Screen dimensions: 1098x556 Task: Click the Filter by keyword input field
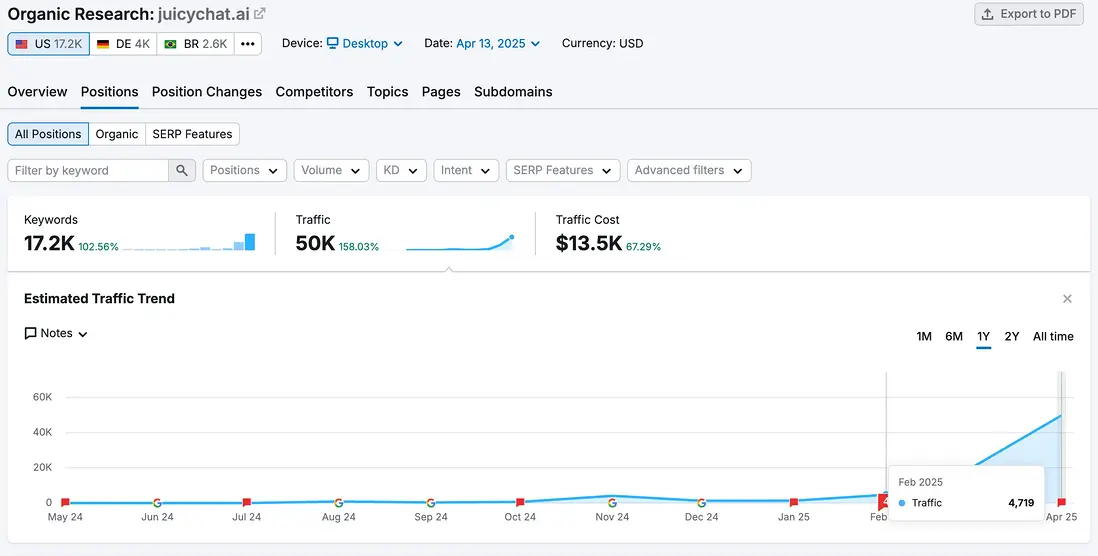(x=88, y=171)
